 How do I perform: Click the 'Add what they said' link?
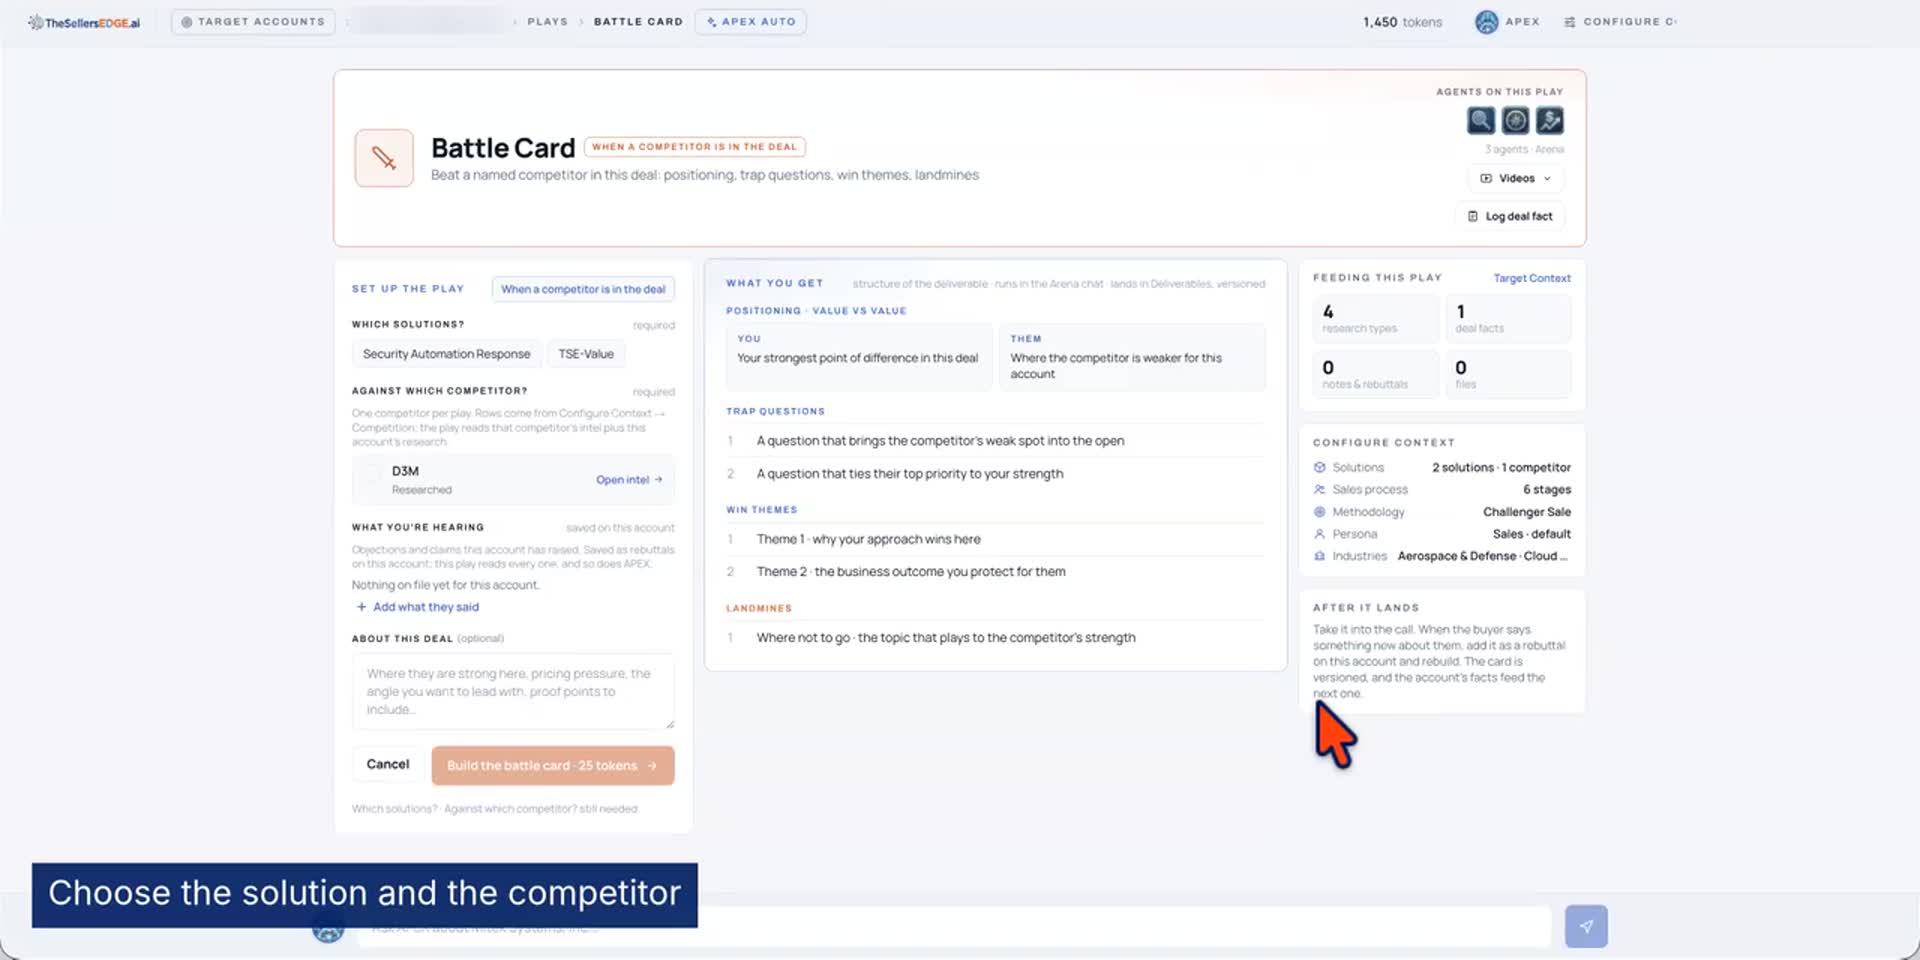(418, 607)
